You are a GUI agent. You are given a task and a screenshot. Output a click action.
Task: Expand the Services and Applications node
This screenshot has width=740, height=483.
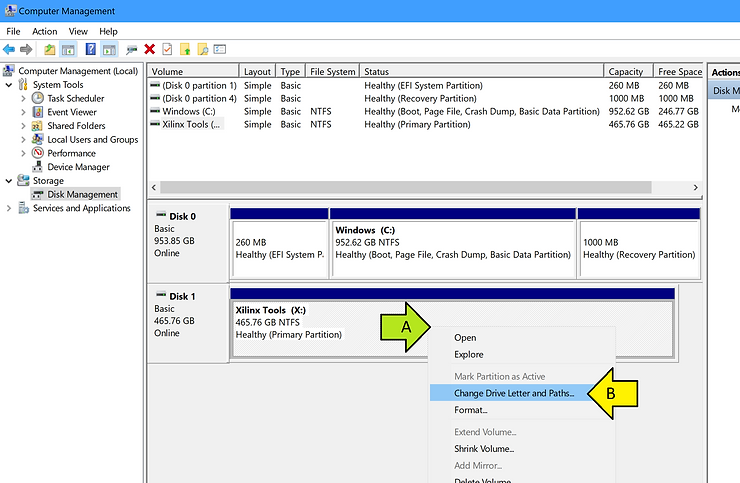click(9, 208)
